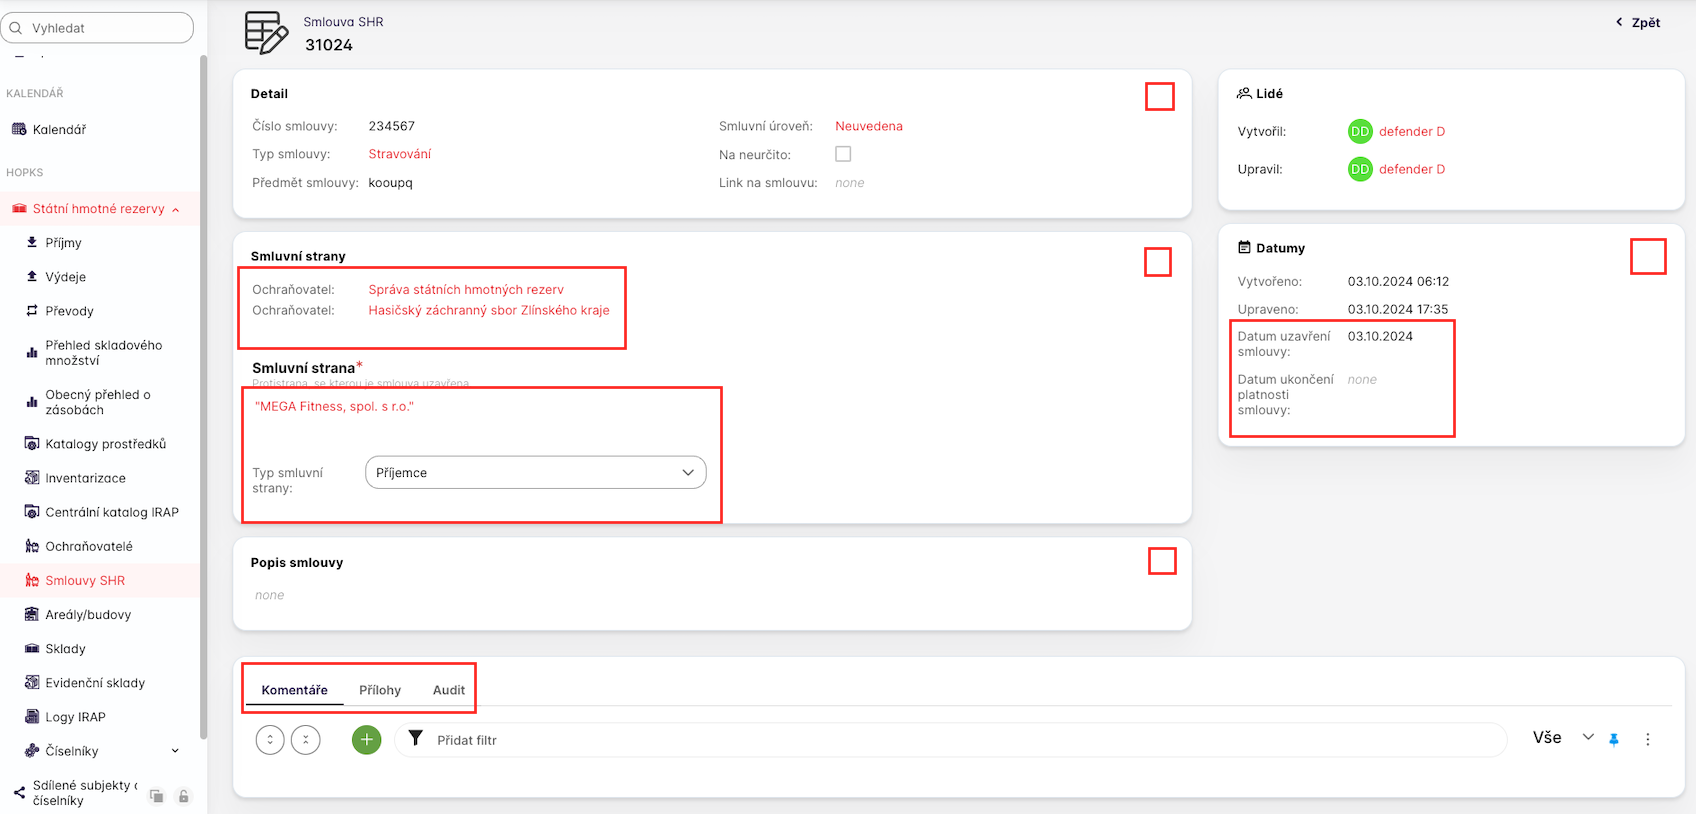Screen dimensions: 1696x814
Task: Switch to the Přílohy tab
Action: [x=380, y=690]
